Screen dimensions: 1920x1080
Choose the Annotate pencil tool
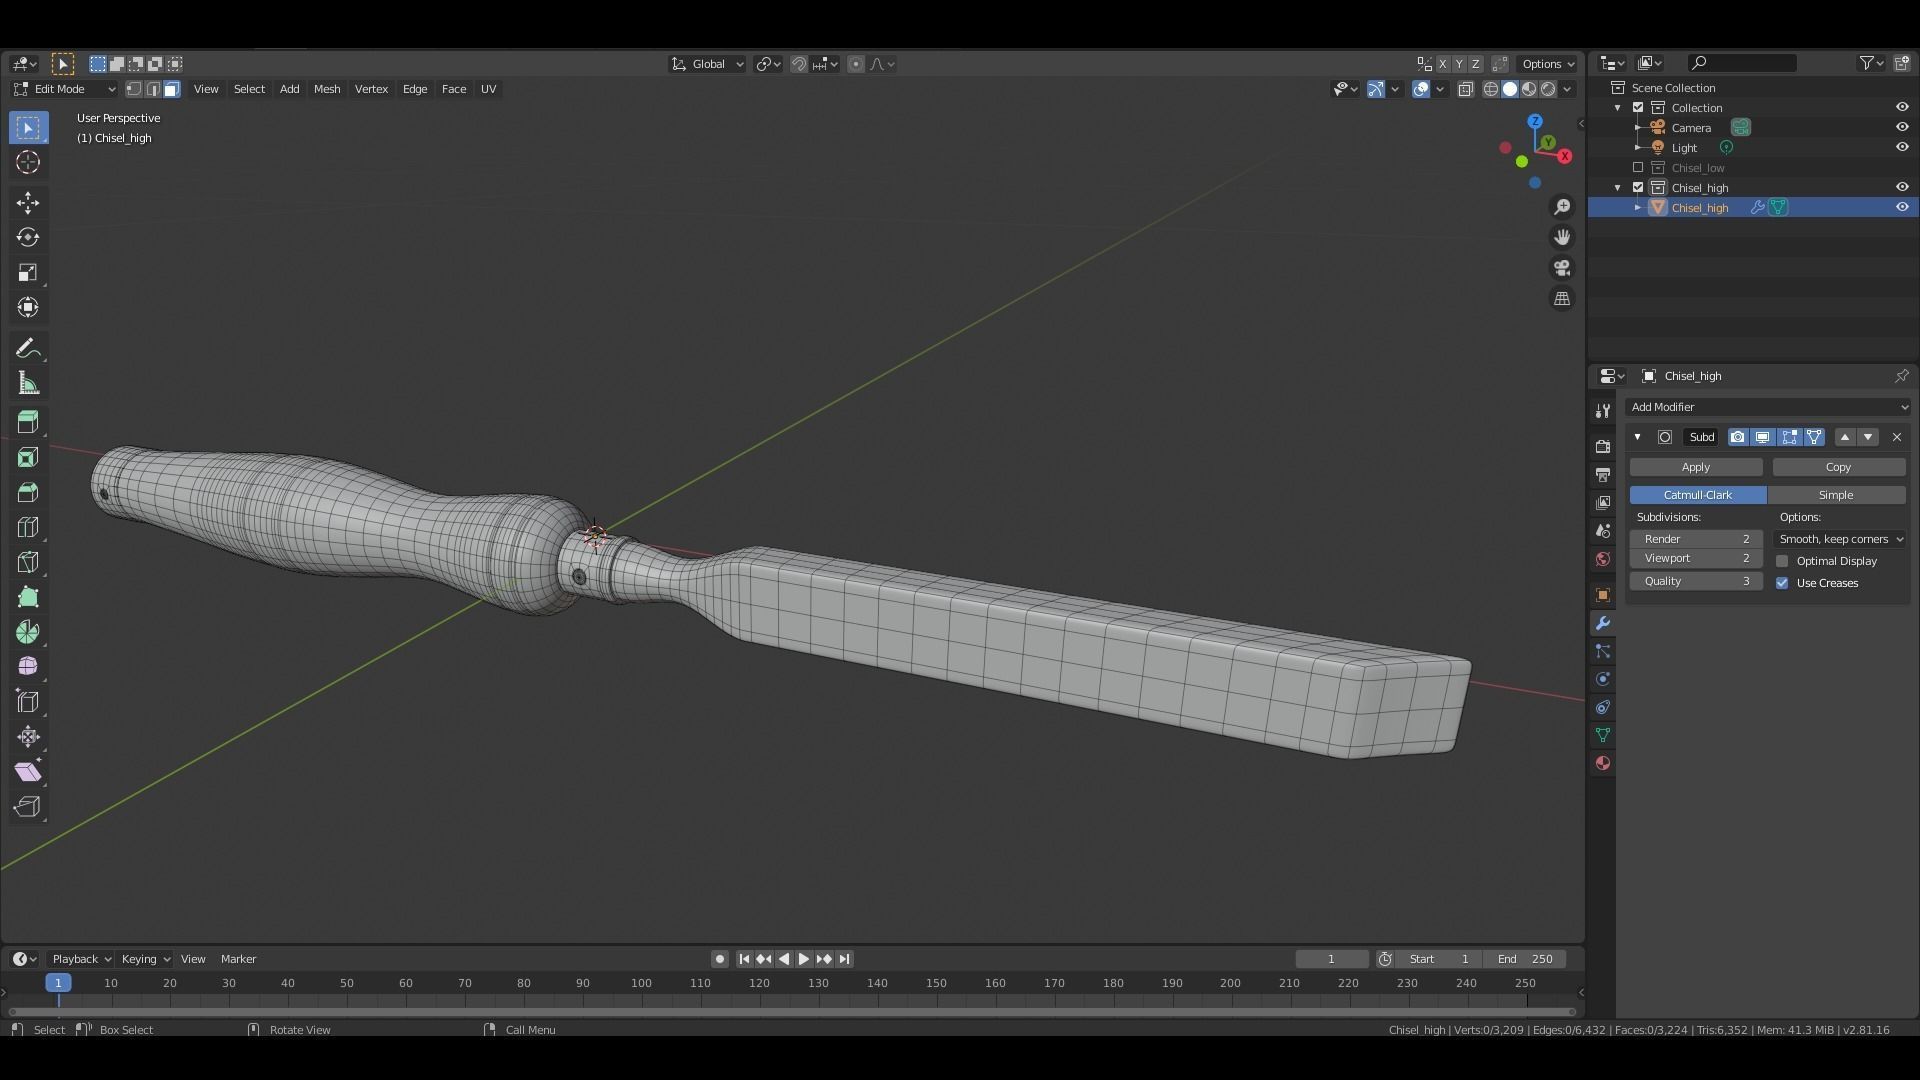28,349
